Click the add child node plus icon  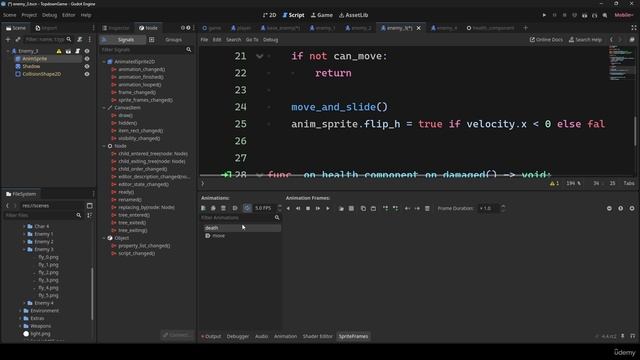(8, 39)
